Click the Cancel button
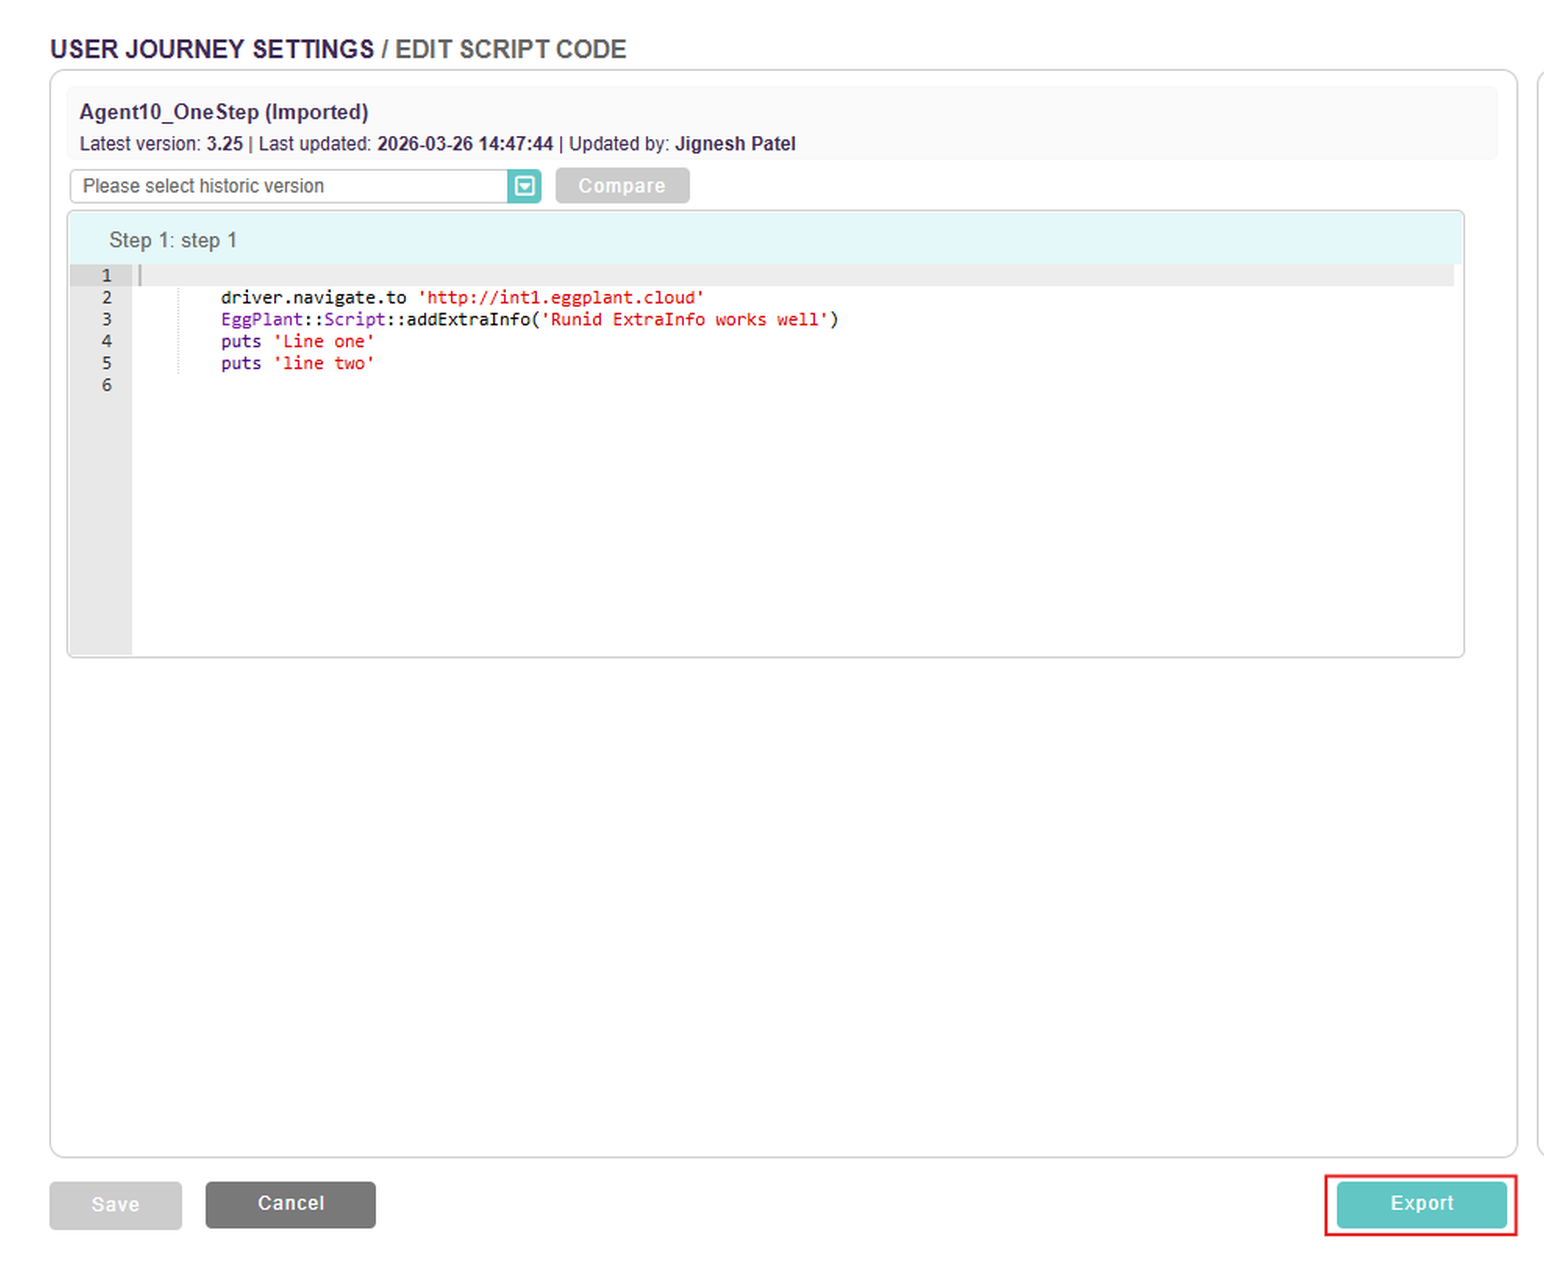Screen dimensions: 1544x1266 291,1204
